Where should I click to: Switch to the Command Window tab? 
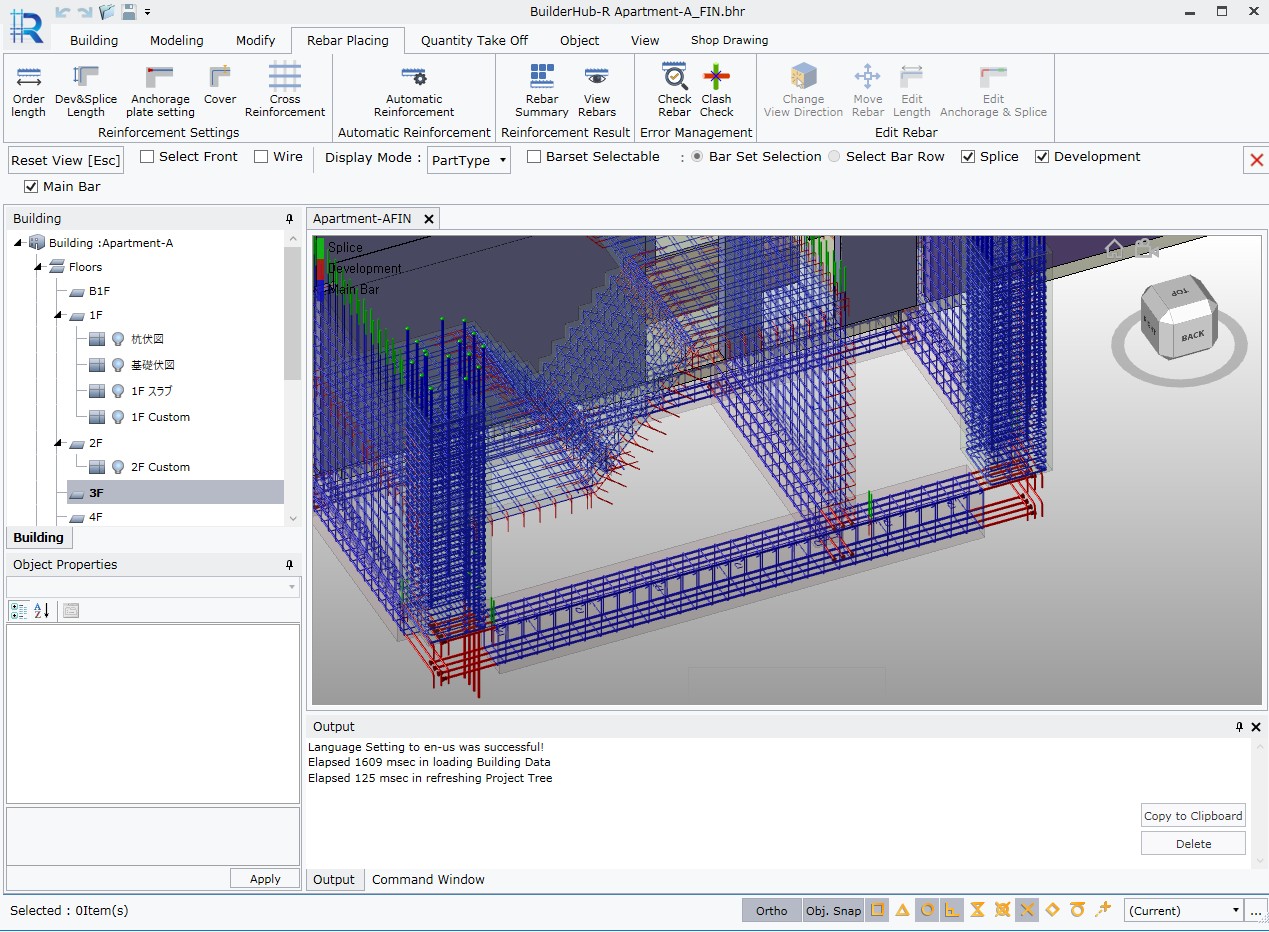coord(428,880)
